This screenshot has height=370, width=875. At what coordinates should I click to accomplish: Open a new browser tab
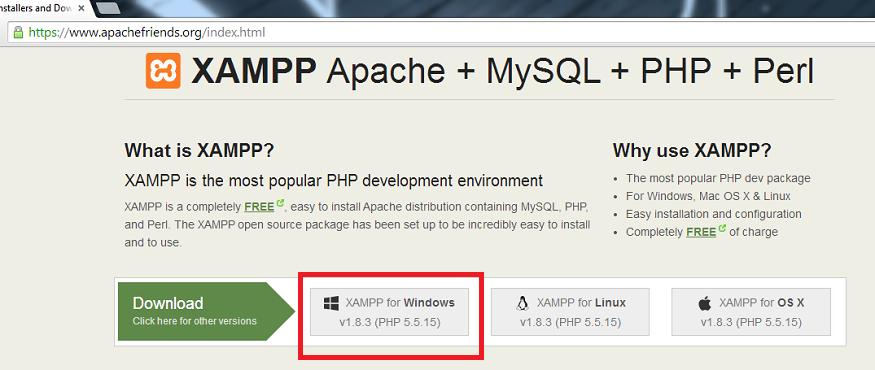(109, 8)
